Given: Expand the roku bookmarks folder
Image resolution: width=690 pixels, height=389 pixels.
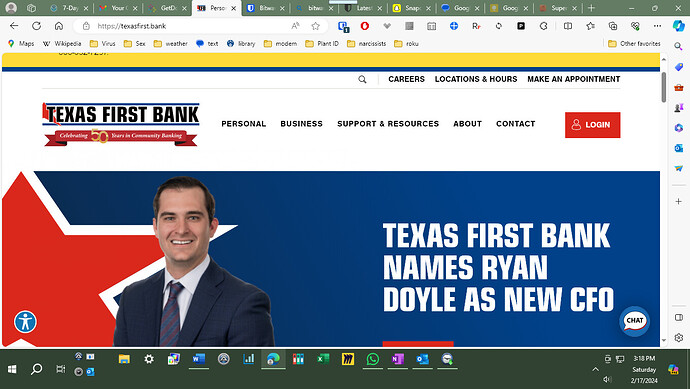Looking at the screenshot, I should (407, 44).
